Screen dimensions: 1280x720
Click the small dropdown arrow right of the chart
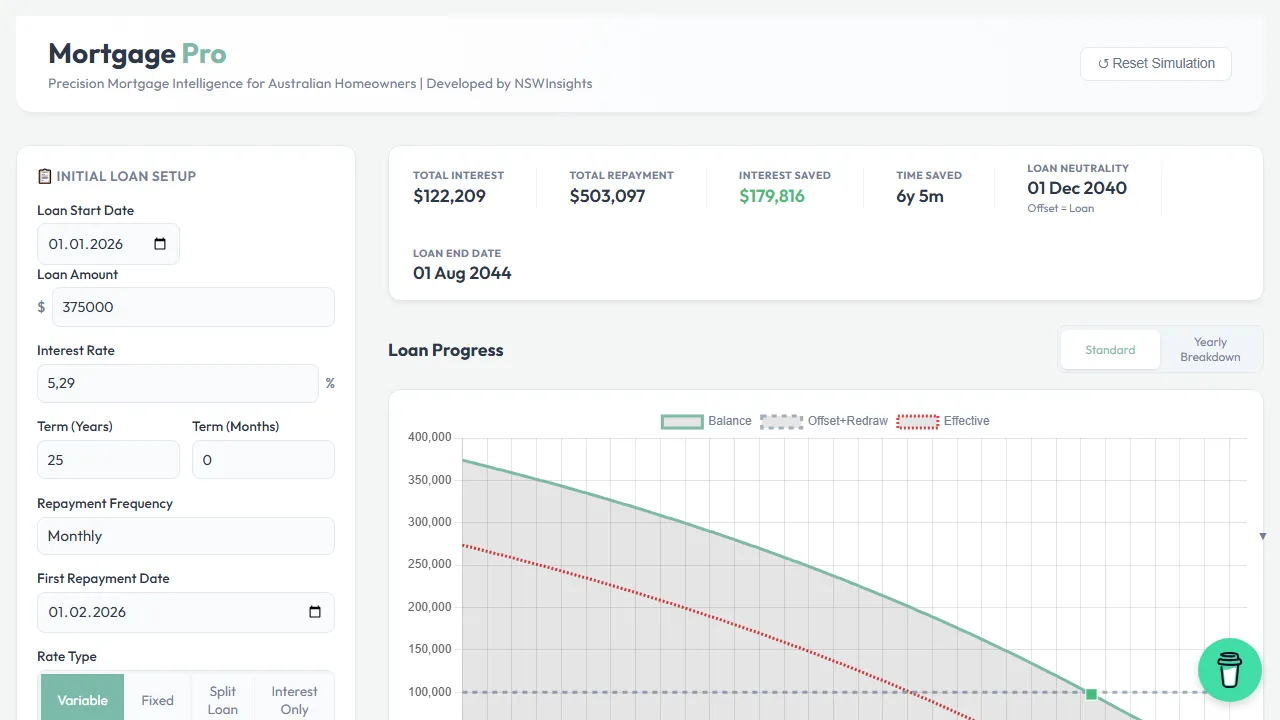coord(1262,536)
